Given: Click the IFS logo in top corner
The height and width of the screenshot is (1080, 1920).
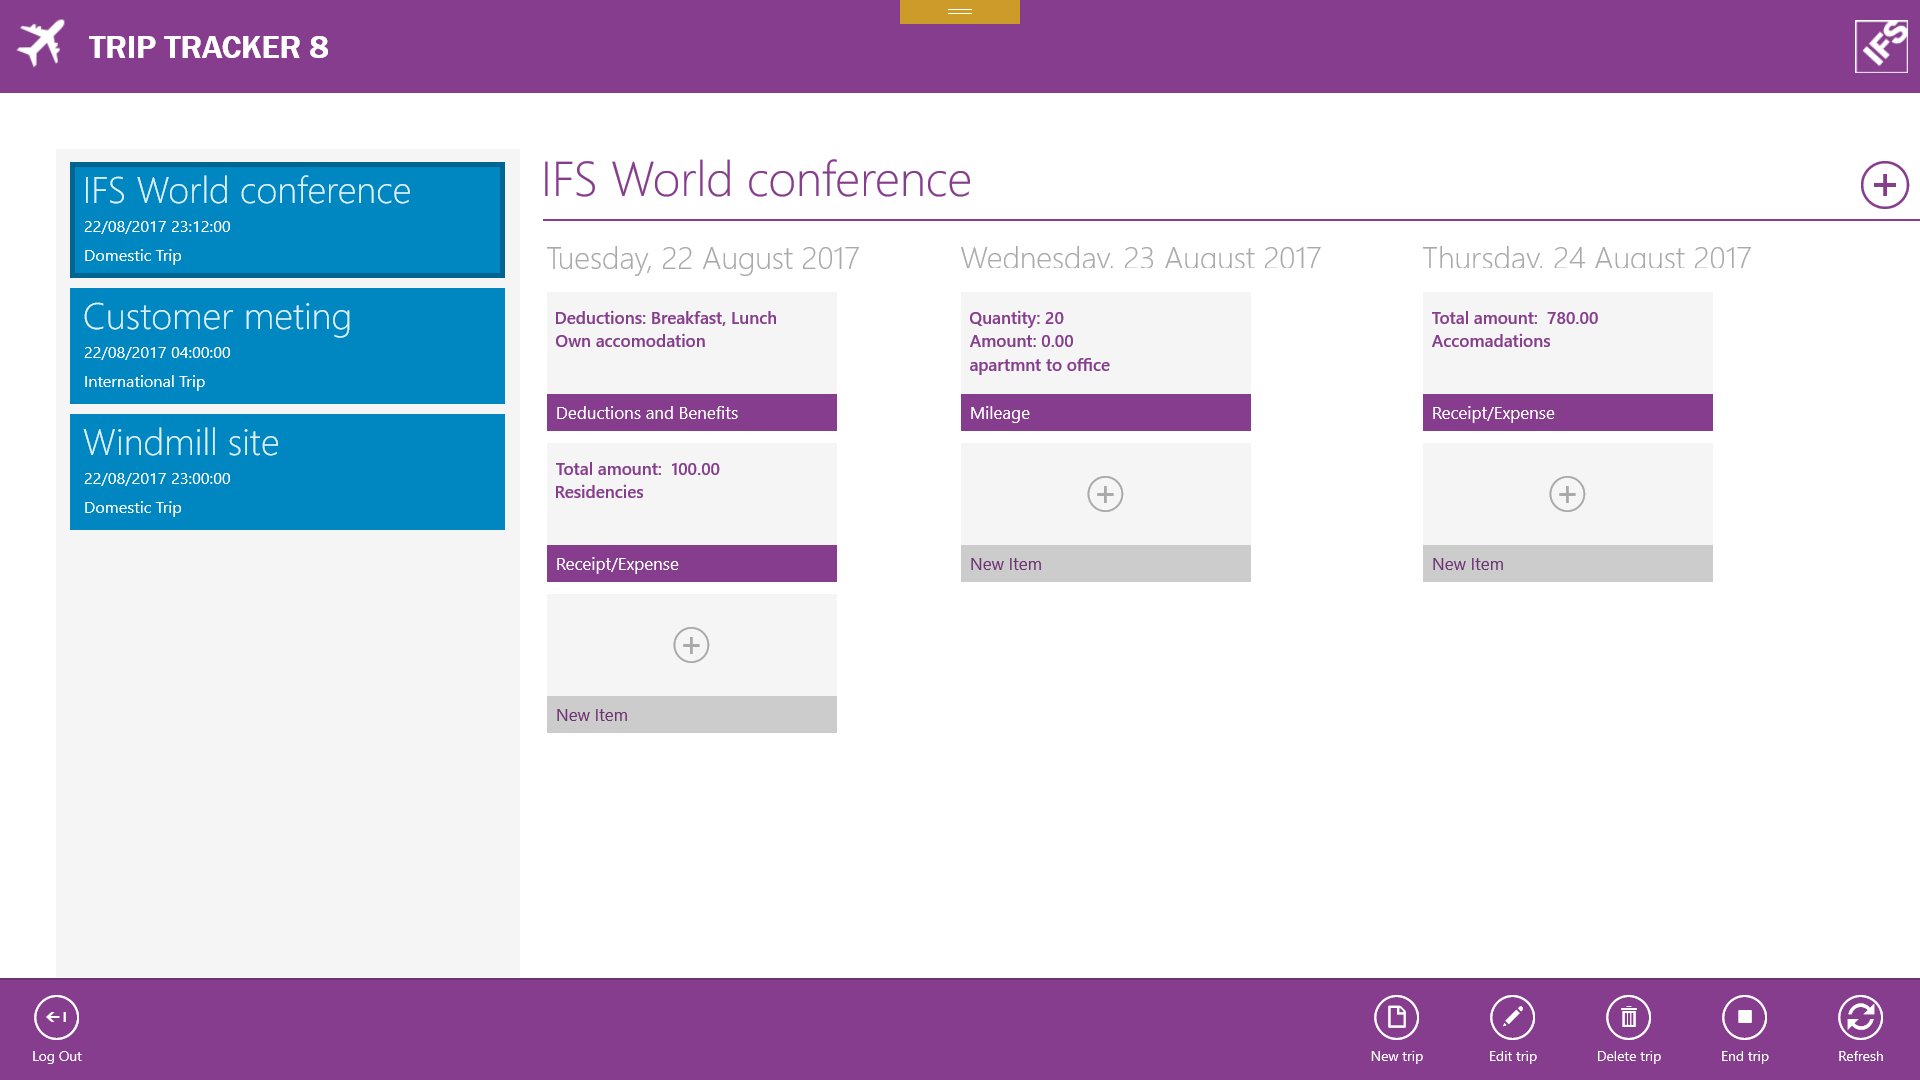Looking at the screenshot, I should click(1881, 46).
